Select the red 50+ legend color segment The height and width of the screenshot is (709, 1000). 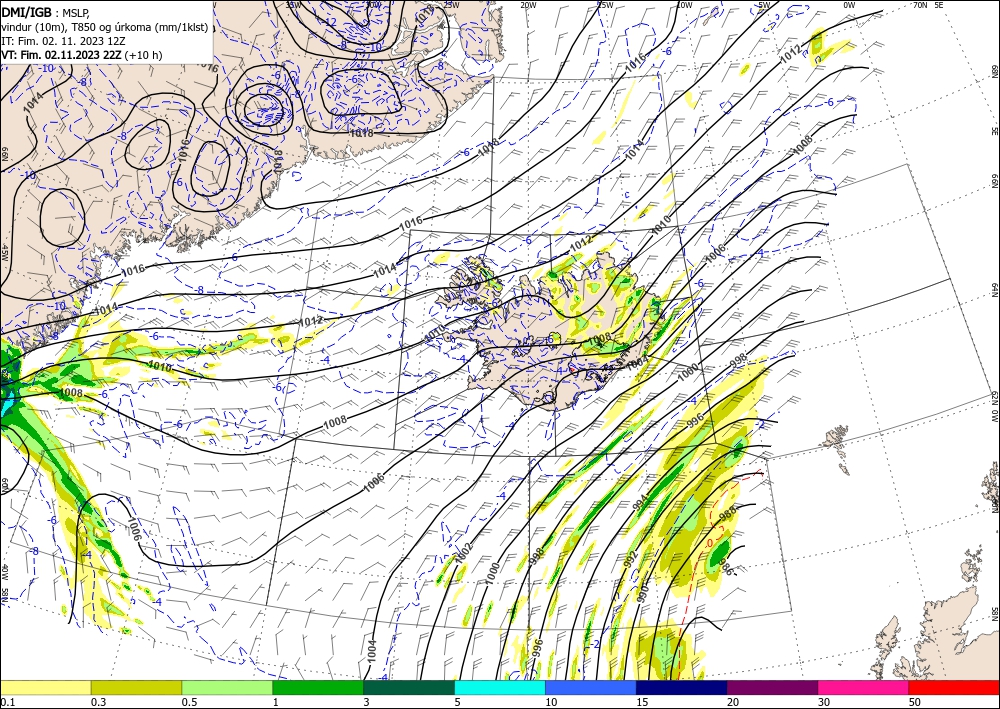click(x=954, y=687)
